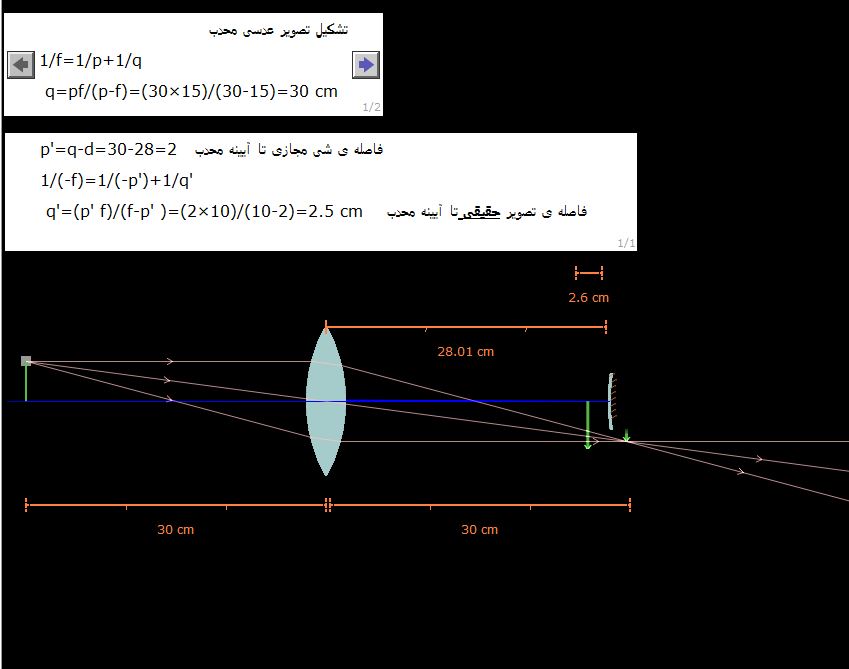Viewport: 849px width, 669px height.
Task: Click the 1/f=1/p+1/q formula text
Action: click(91, 61)
